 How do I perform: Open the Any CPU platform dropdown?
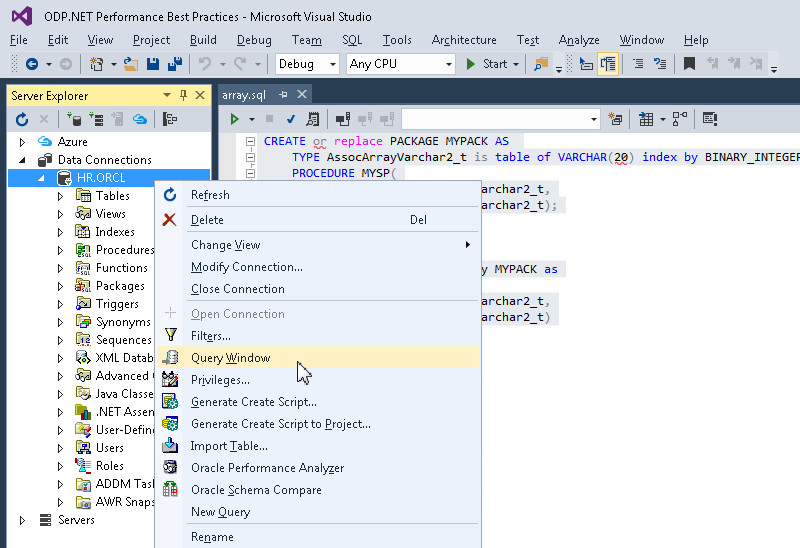click(x=400, y=64)
